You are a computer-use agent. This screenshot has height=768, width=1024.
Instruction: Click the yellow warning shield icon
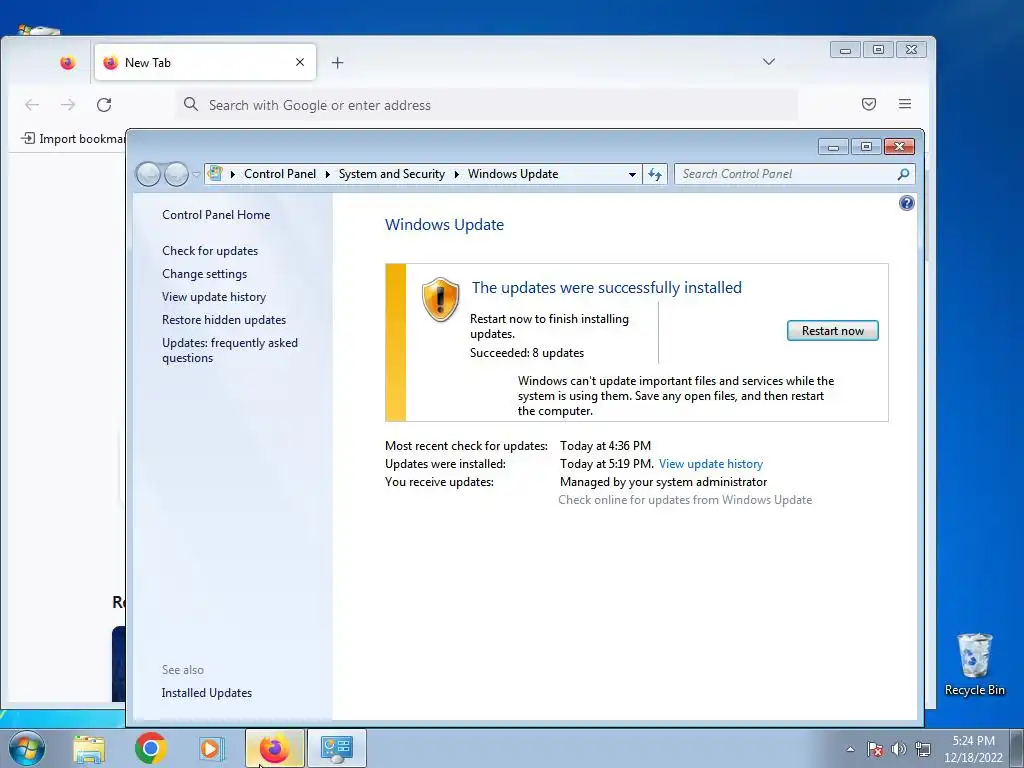(440, 299)
